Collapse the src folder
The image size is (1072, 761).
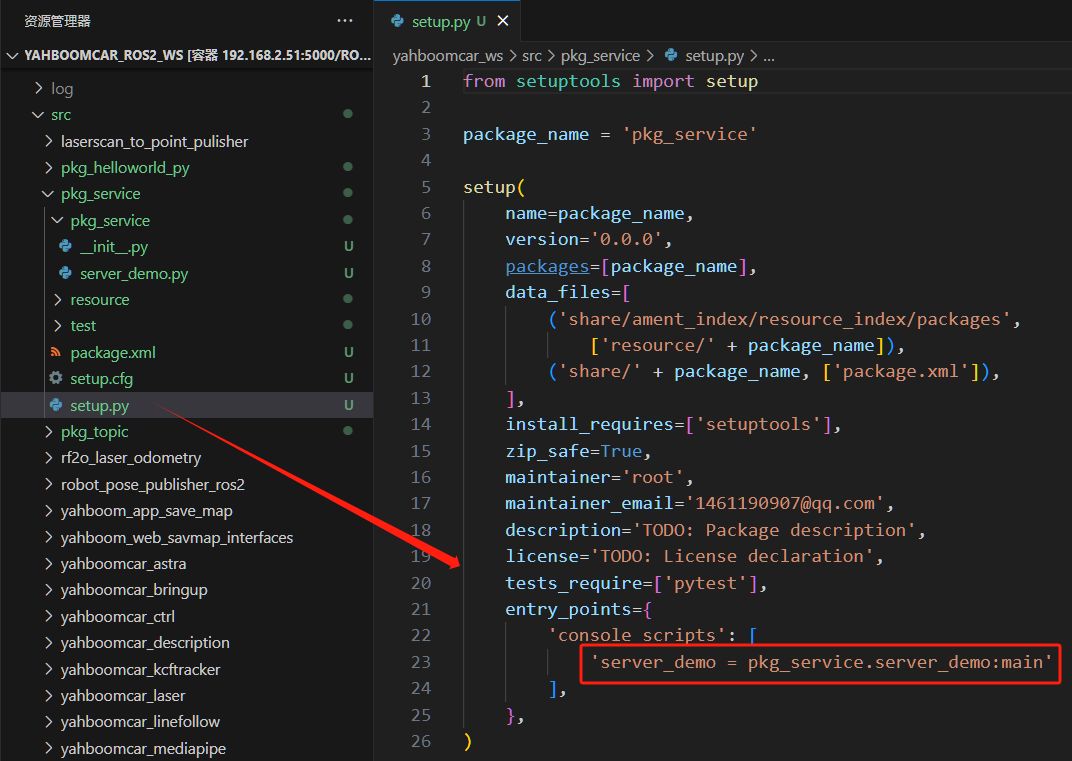coord(39,115)
